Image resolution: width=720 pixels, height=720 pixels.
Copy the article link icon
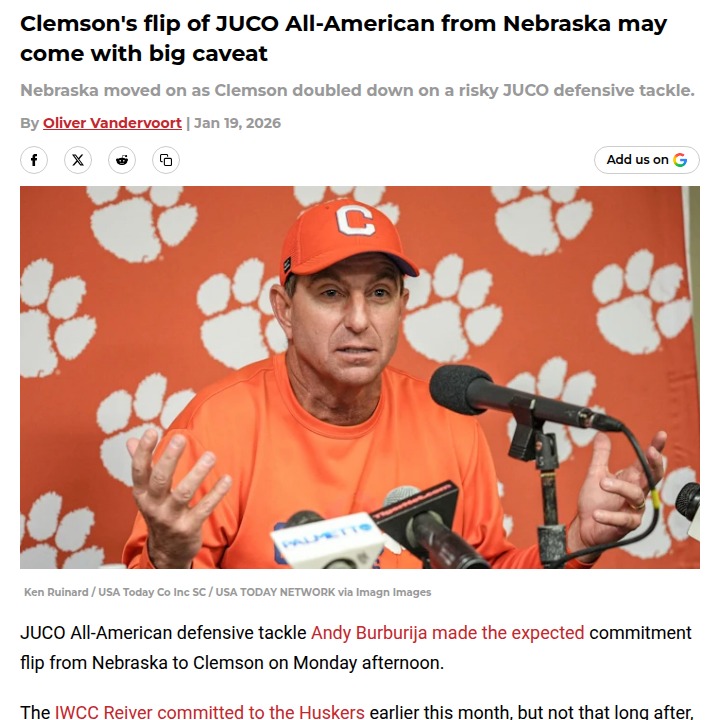tap(166, 160)
